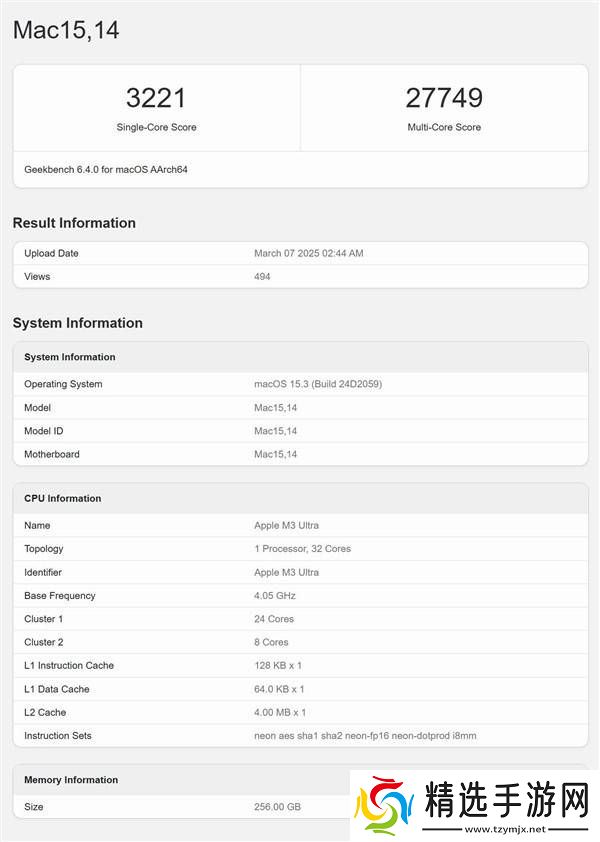
Task: Click the instruction sets list starting with neon
Action: pyautogui.click(x=365, y=736)
